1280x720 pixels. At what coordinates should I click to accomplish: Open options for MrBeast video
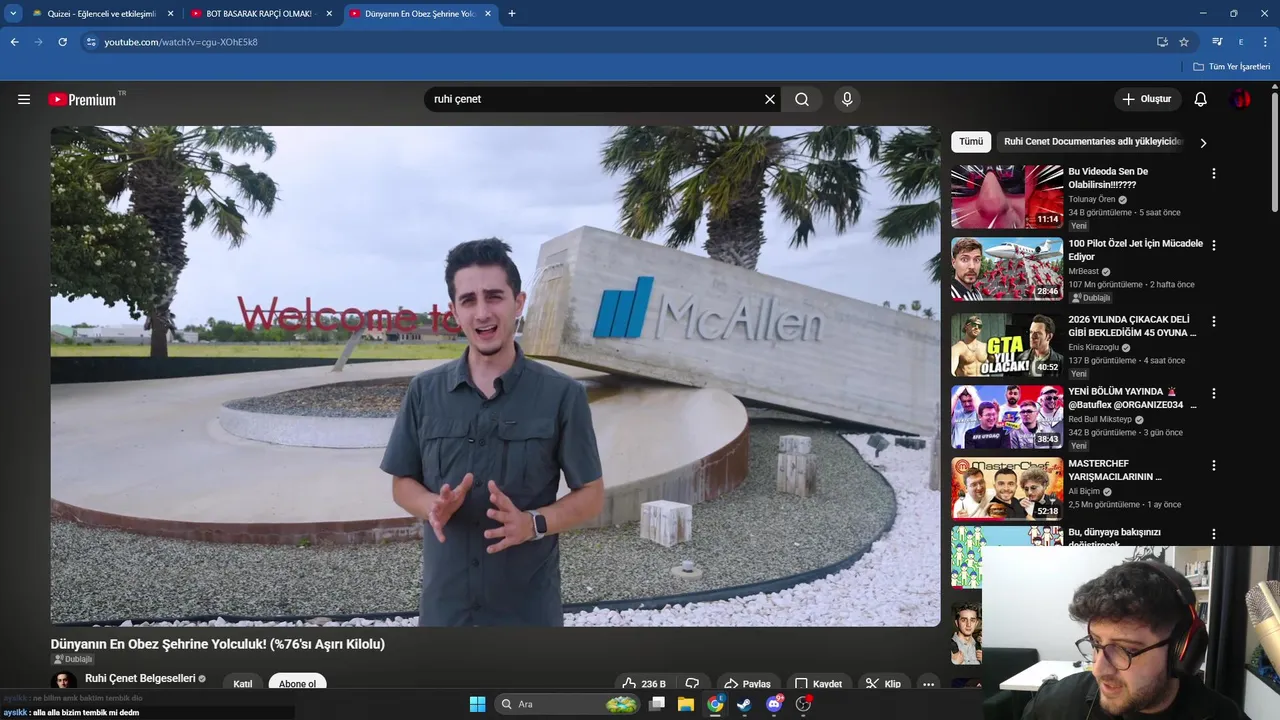(x=1214, y=245)
